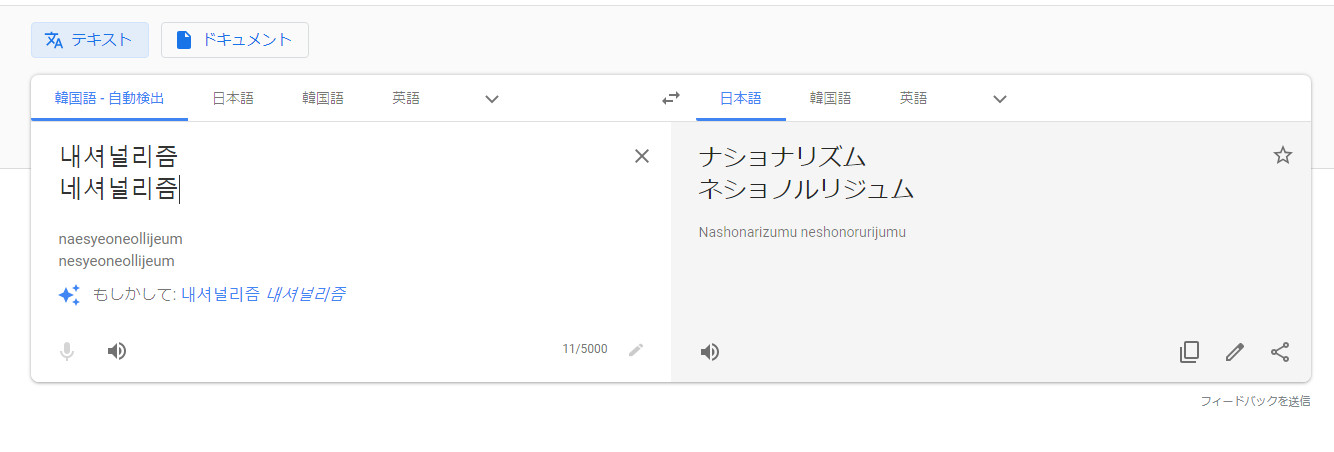1334x452 pixels.
Task: Switch to テキスト translation mode
Action: pyautogui.click(x=90, y=40)
